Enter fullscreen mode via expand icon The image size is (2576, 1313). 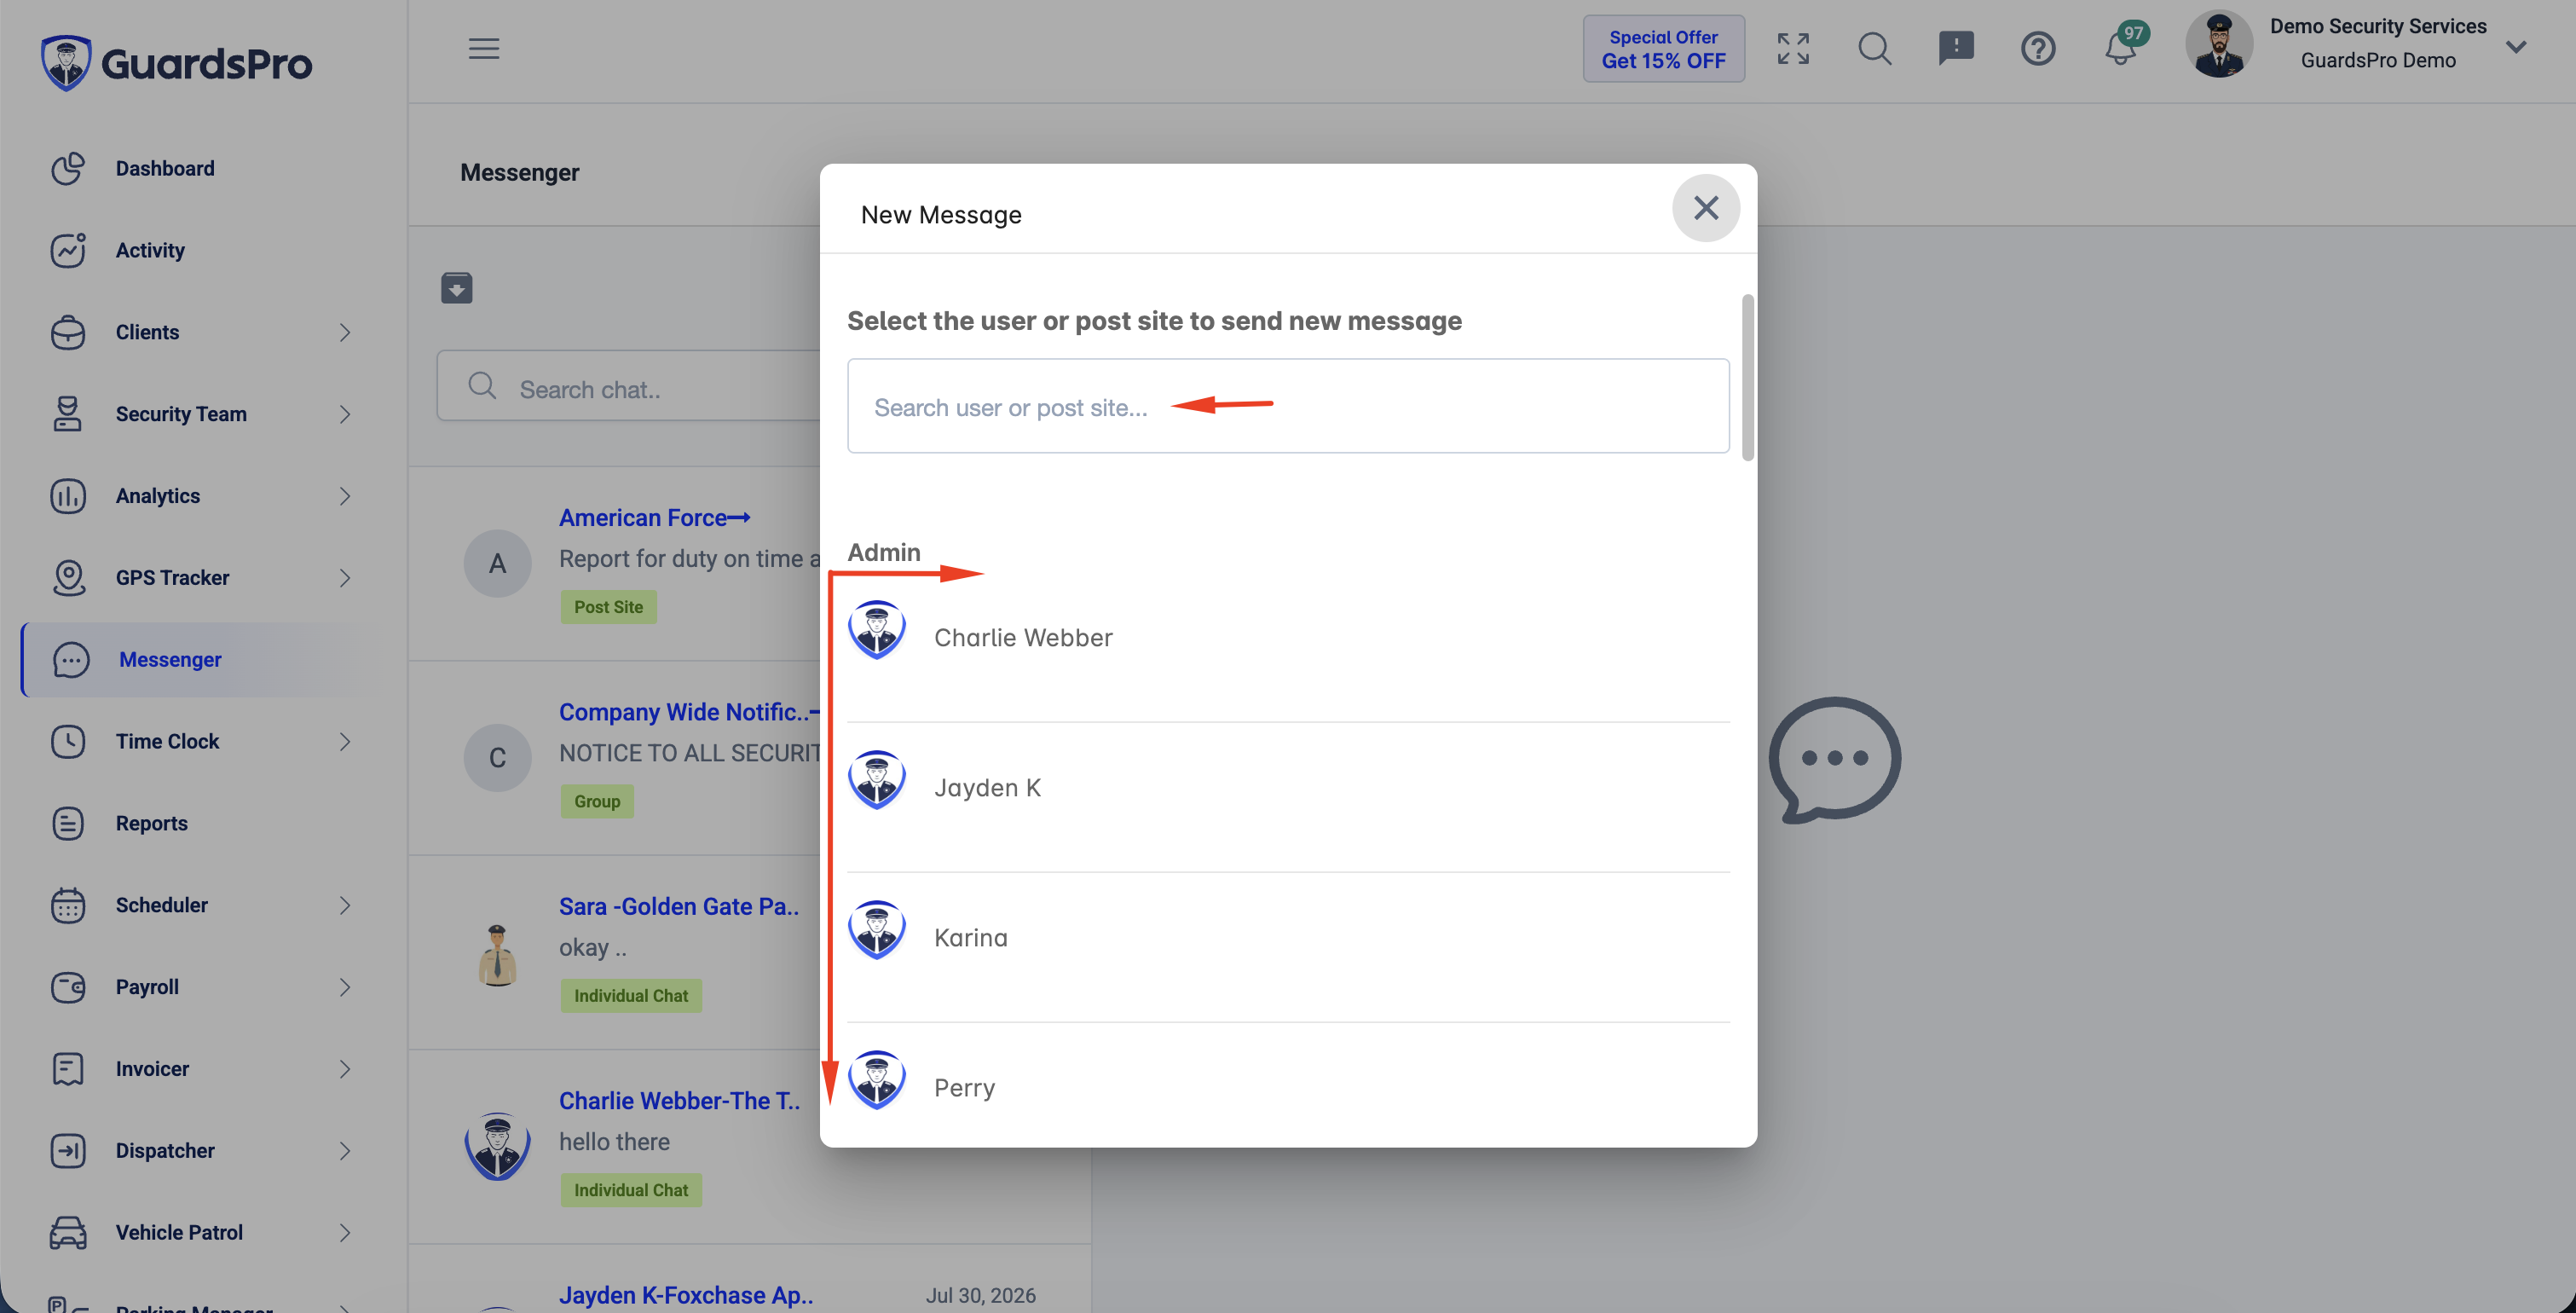[1793, 48]
